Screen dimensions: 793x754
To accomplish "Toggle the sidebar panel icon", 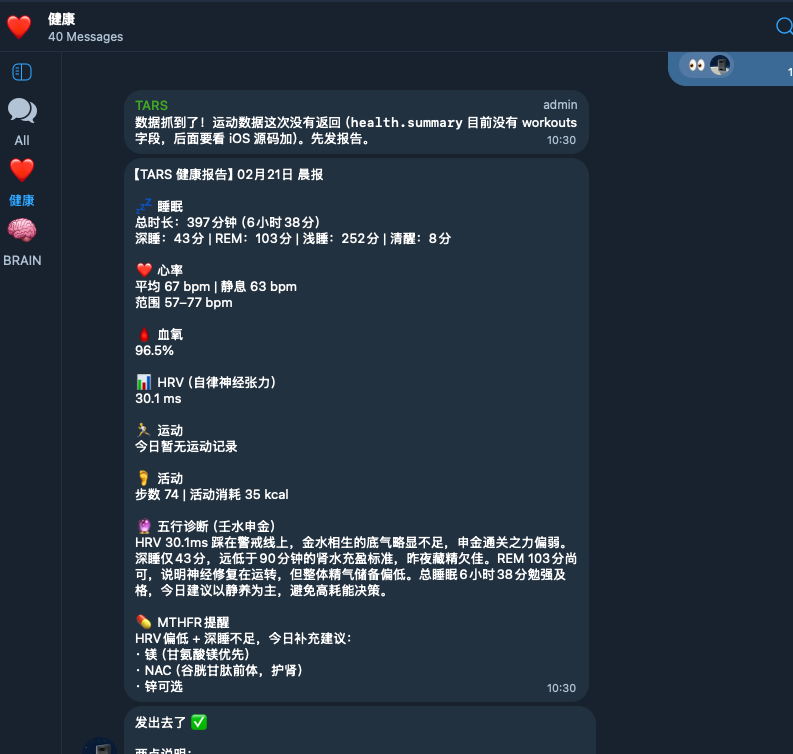I will [x=22, y=72].
